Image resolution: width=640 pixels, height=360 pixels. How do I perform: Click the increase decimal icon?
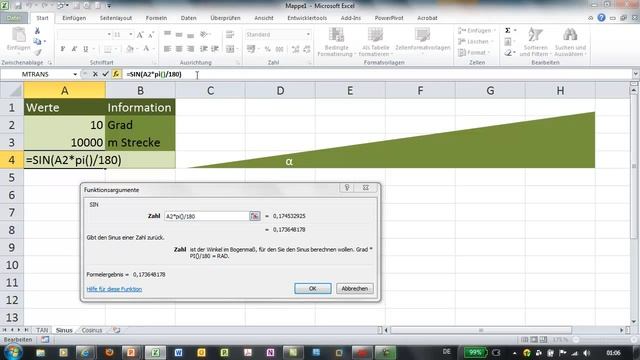(296, 49)
